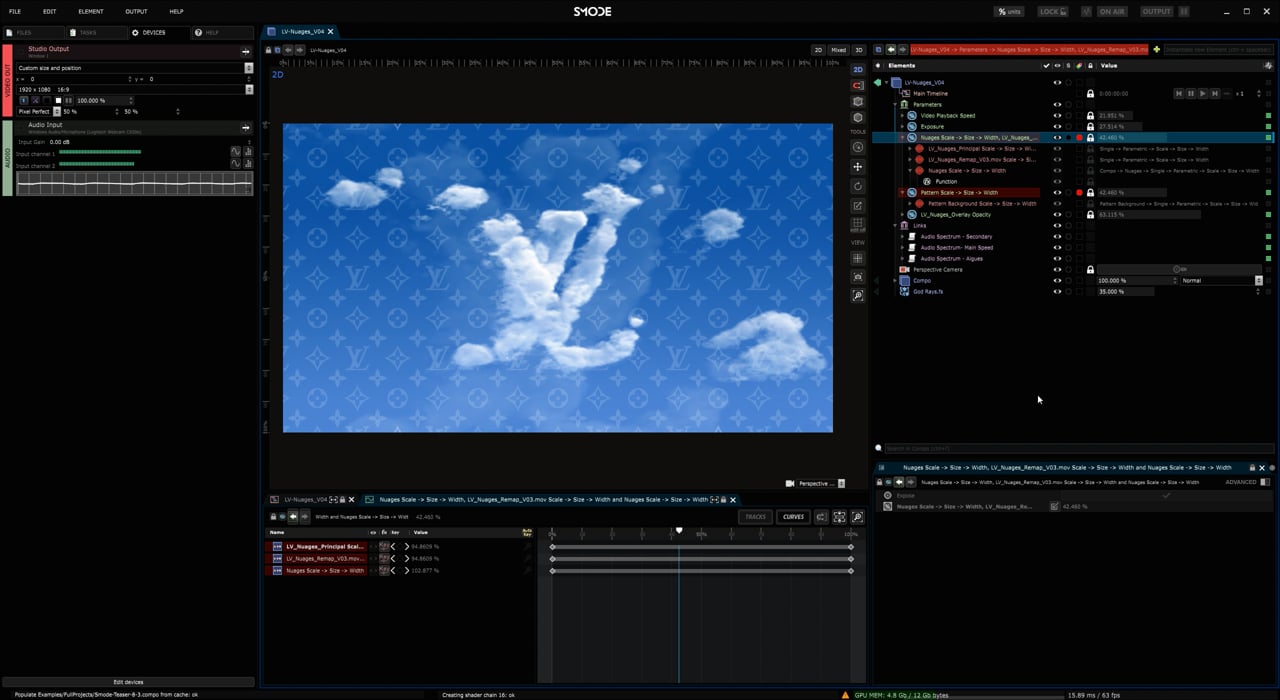Pause the Main Timeline
Image resolution: width=1280 pixels, height=700 pixels.
click(1191, 93)
